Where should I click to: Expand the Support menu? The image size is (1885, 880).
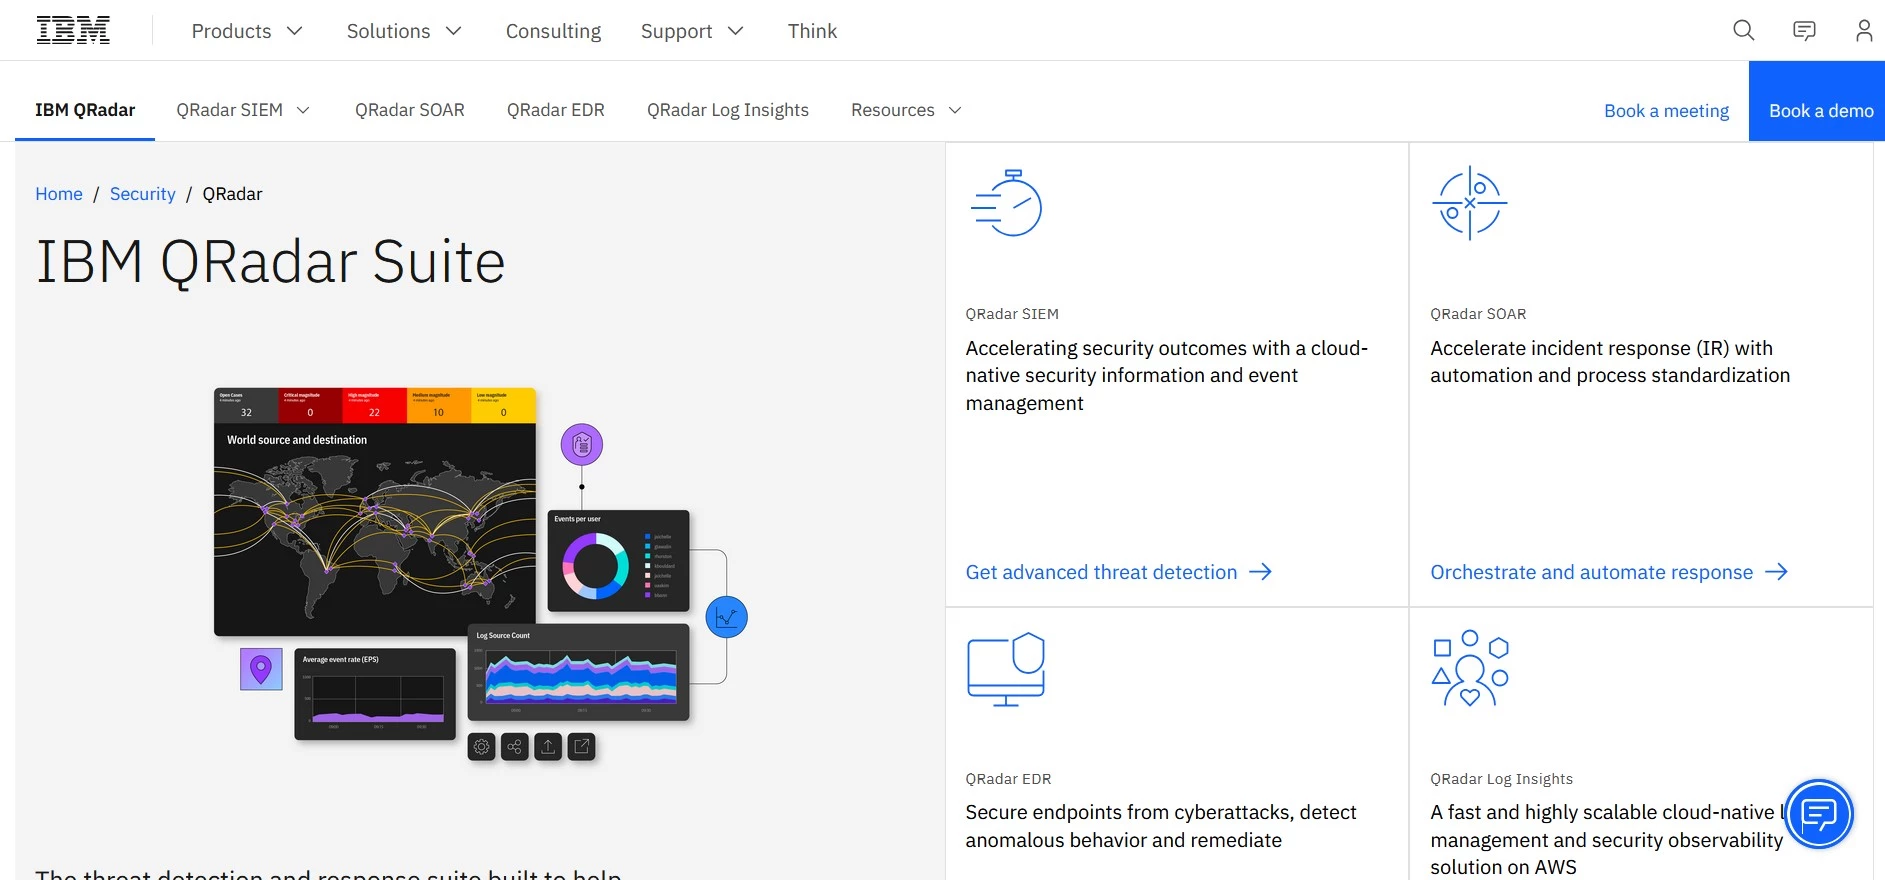tap(692, 31)
